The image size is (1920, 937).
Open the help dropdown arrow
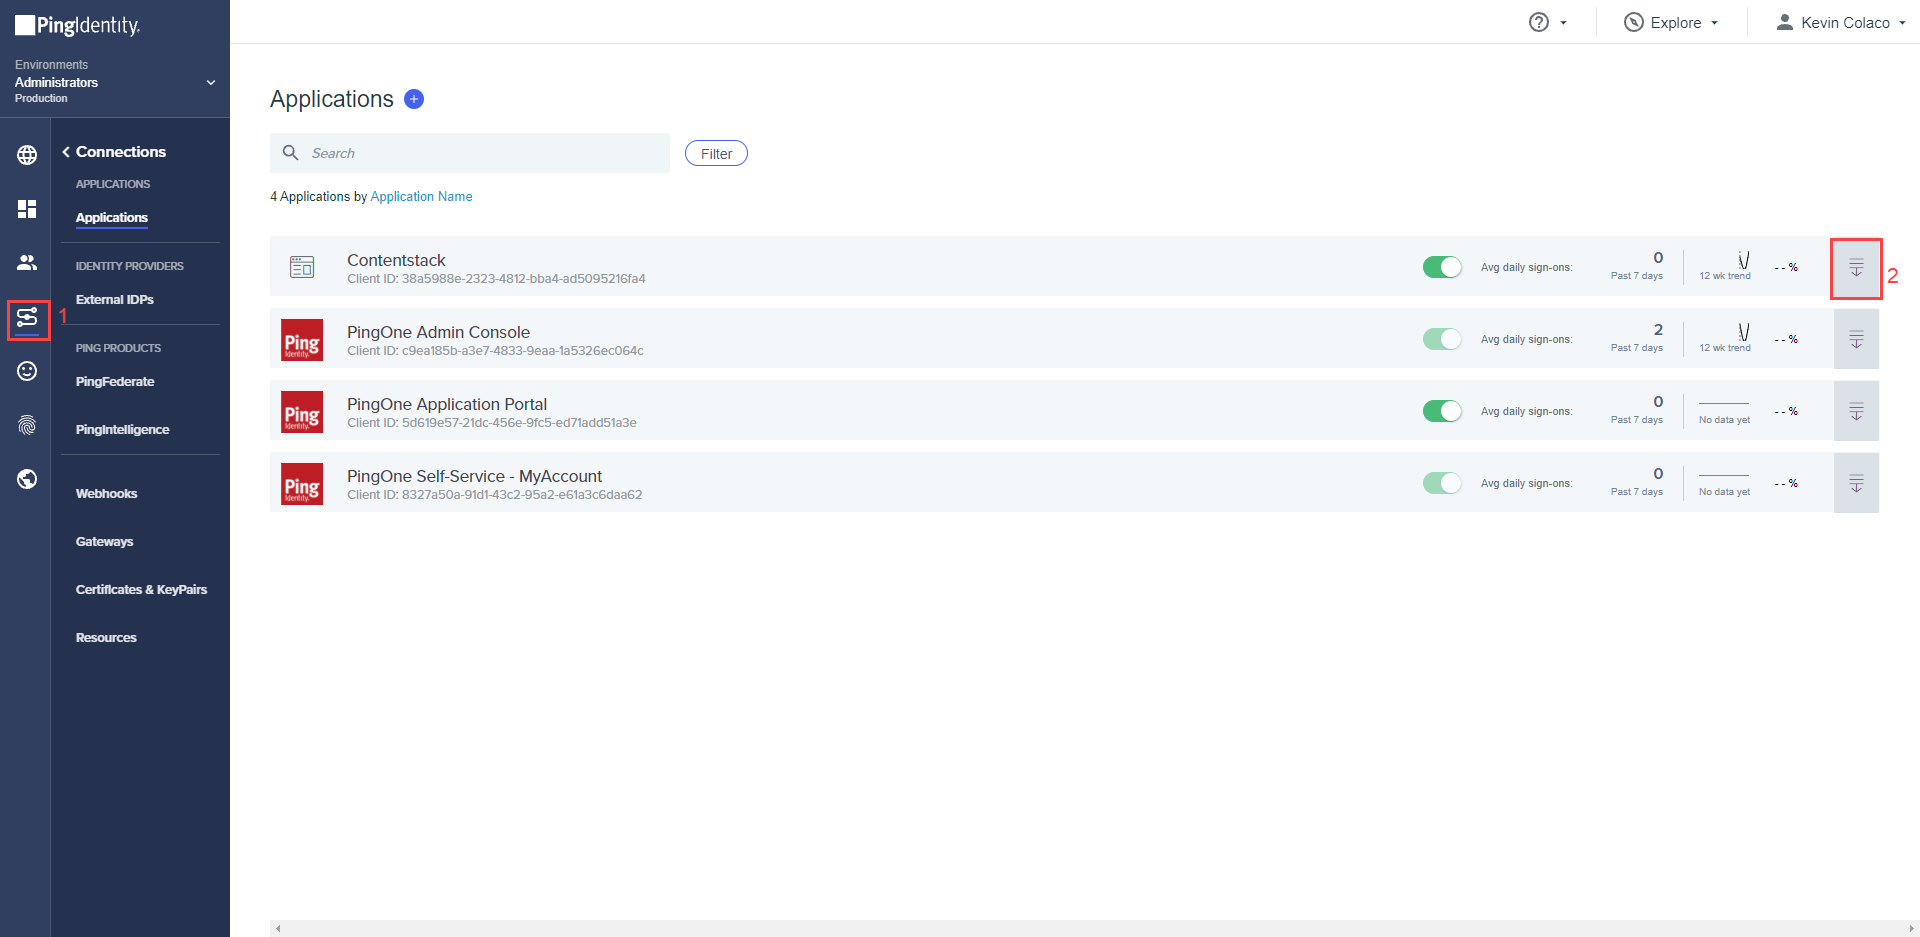(x=1563, y=23)
